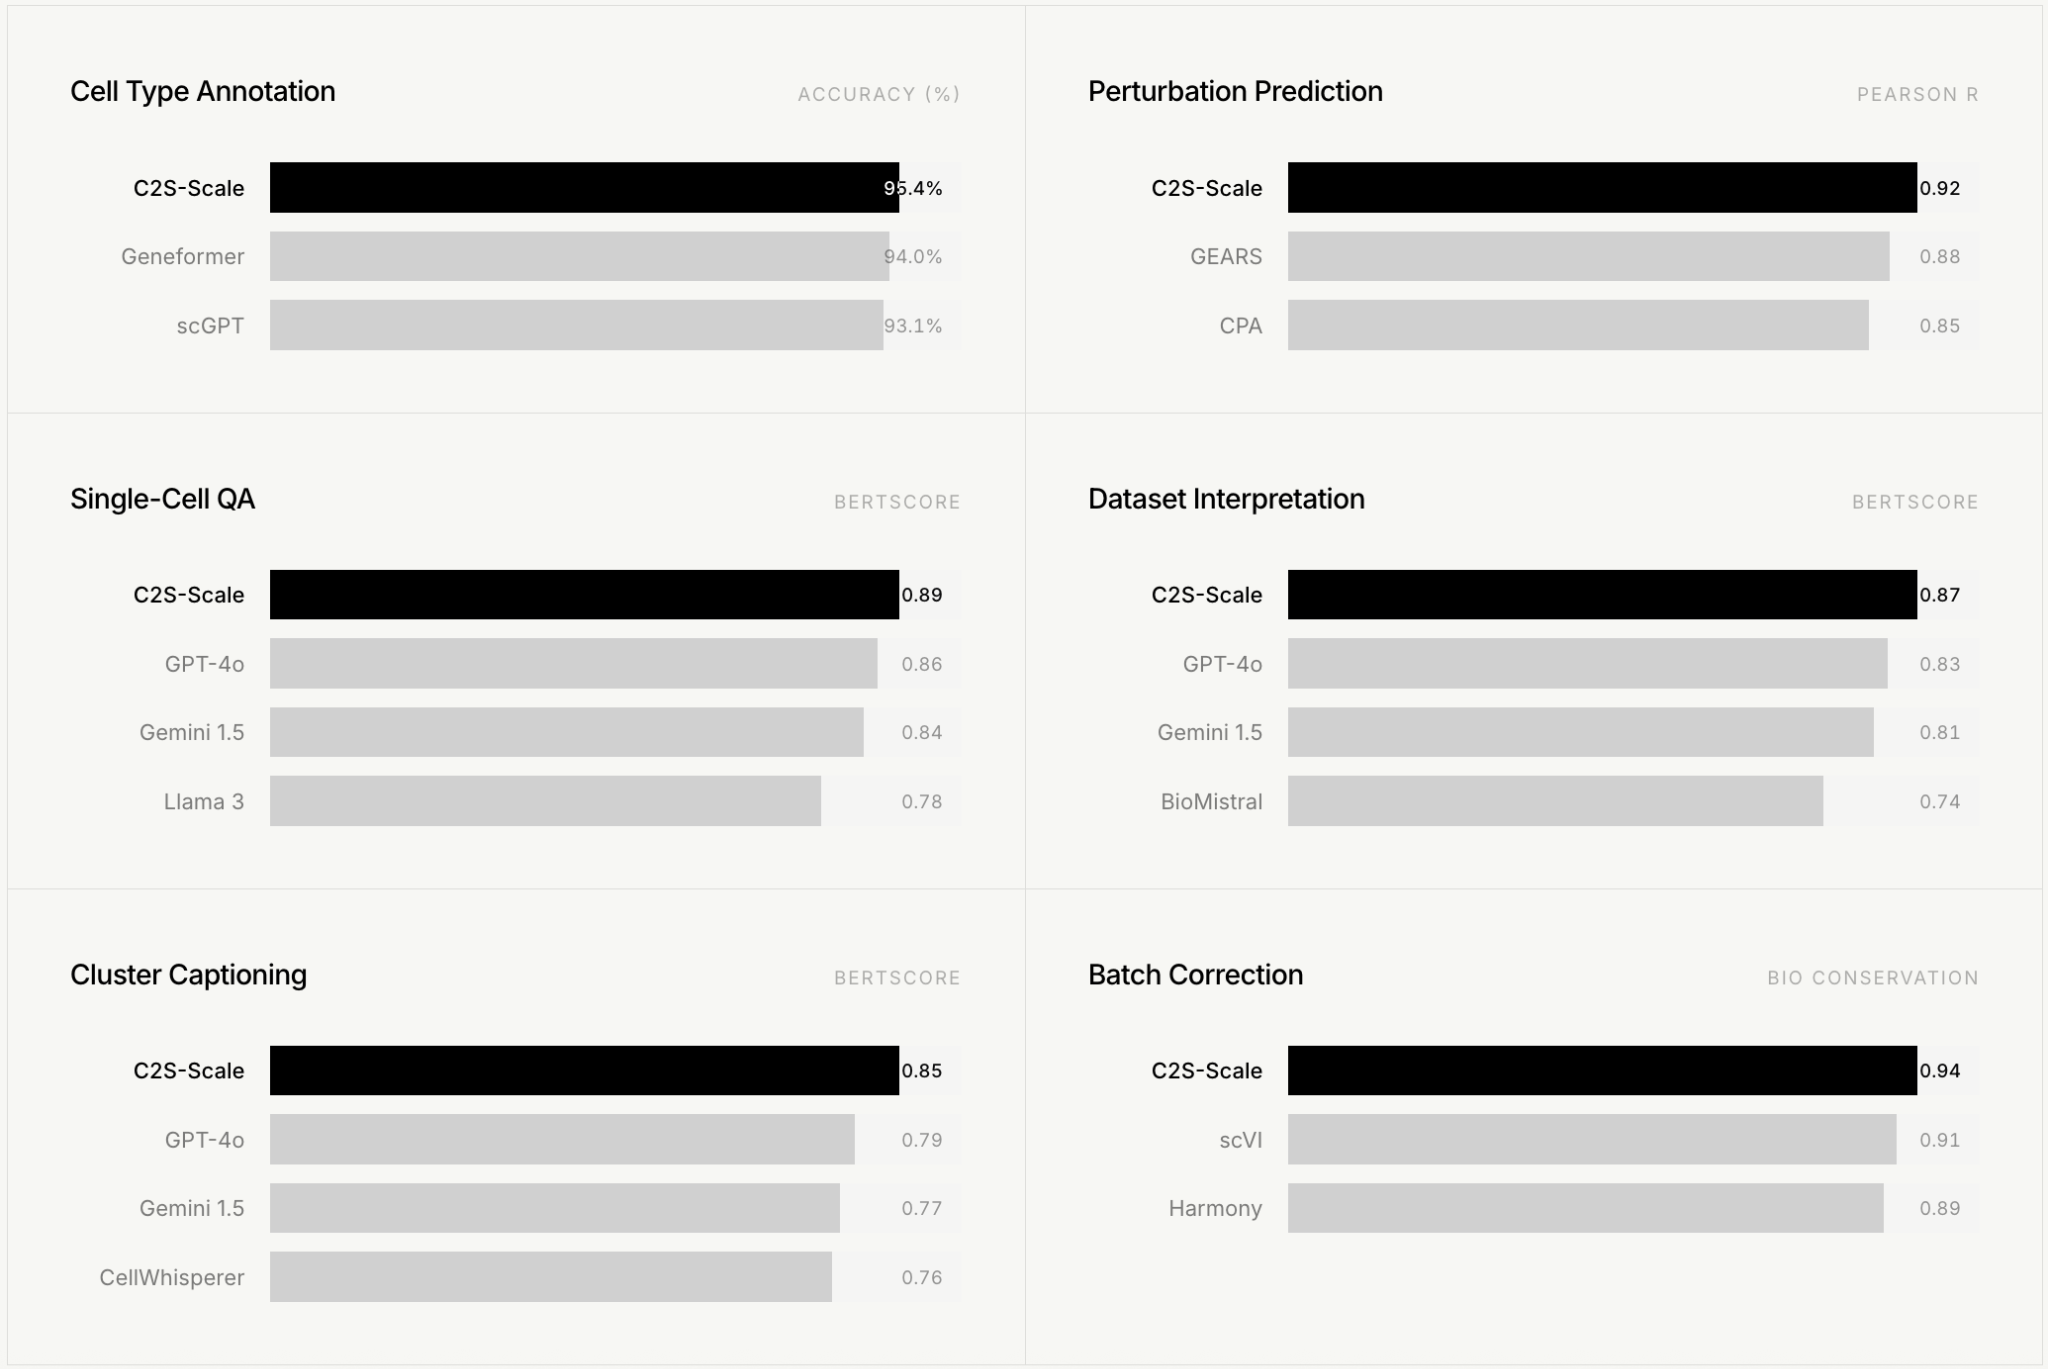Select the scVI bar in Batch Correction

click(x=1591, y=1140)
